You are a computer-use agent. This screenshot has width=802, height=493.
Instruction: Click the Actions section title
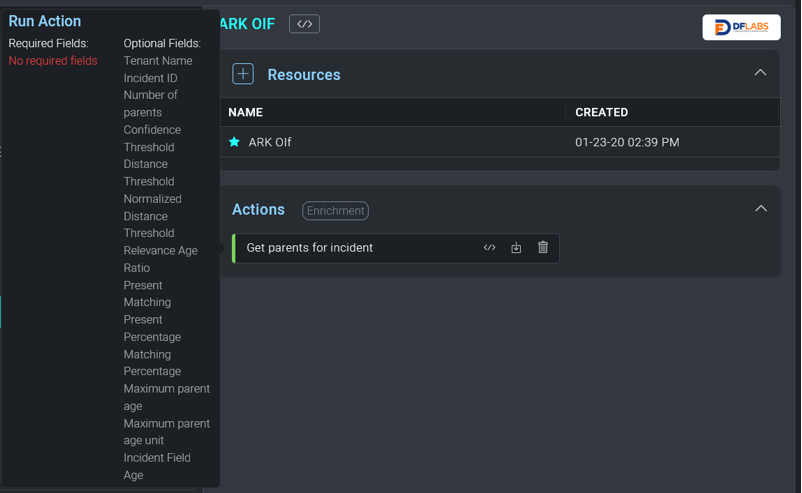pos(258,209)
